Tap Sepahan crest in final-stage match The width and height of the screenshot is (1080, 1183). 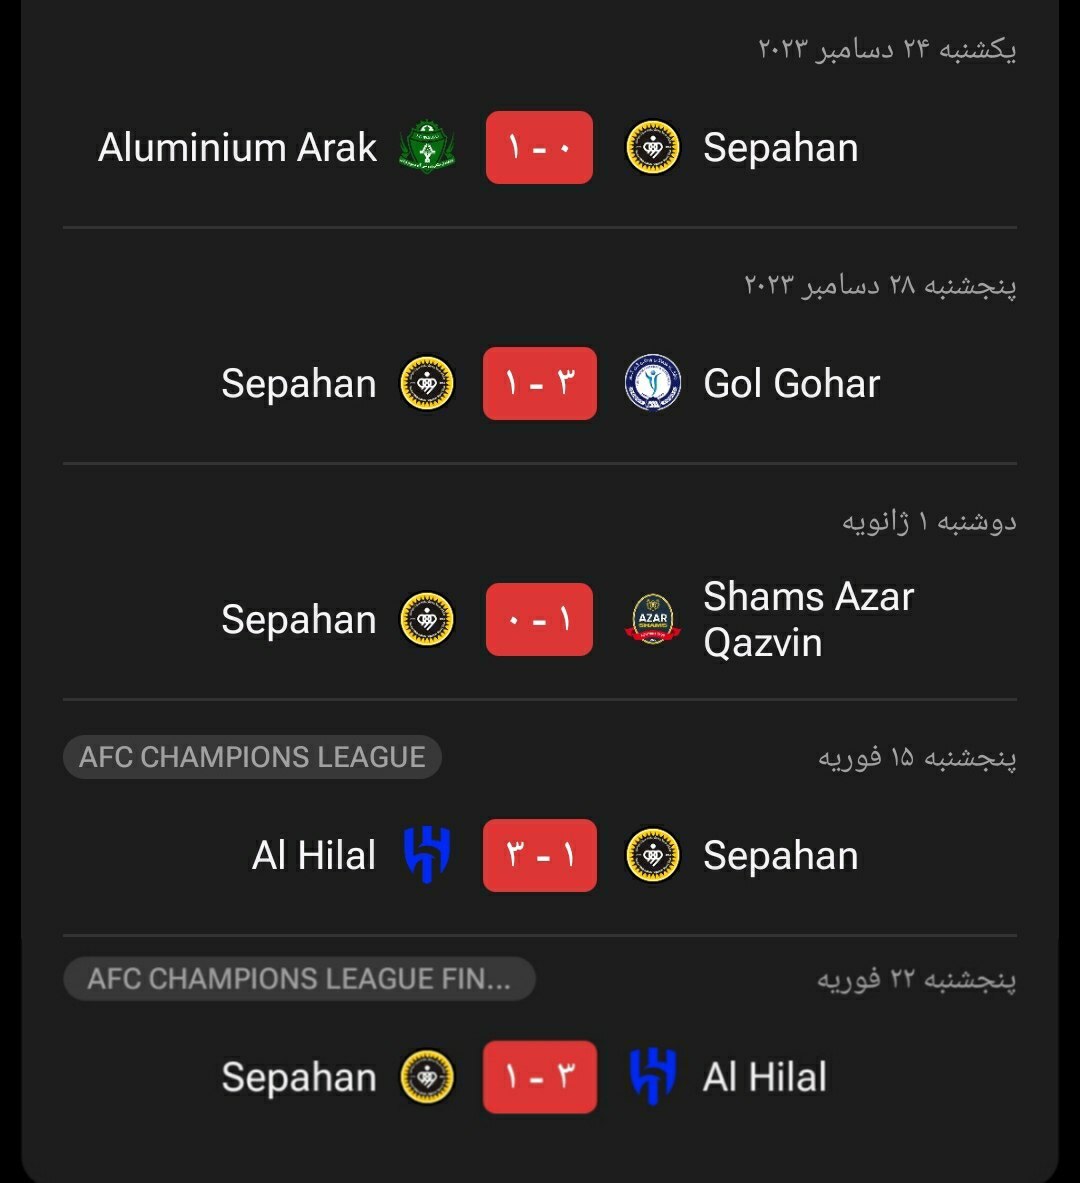point(427,1077)
